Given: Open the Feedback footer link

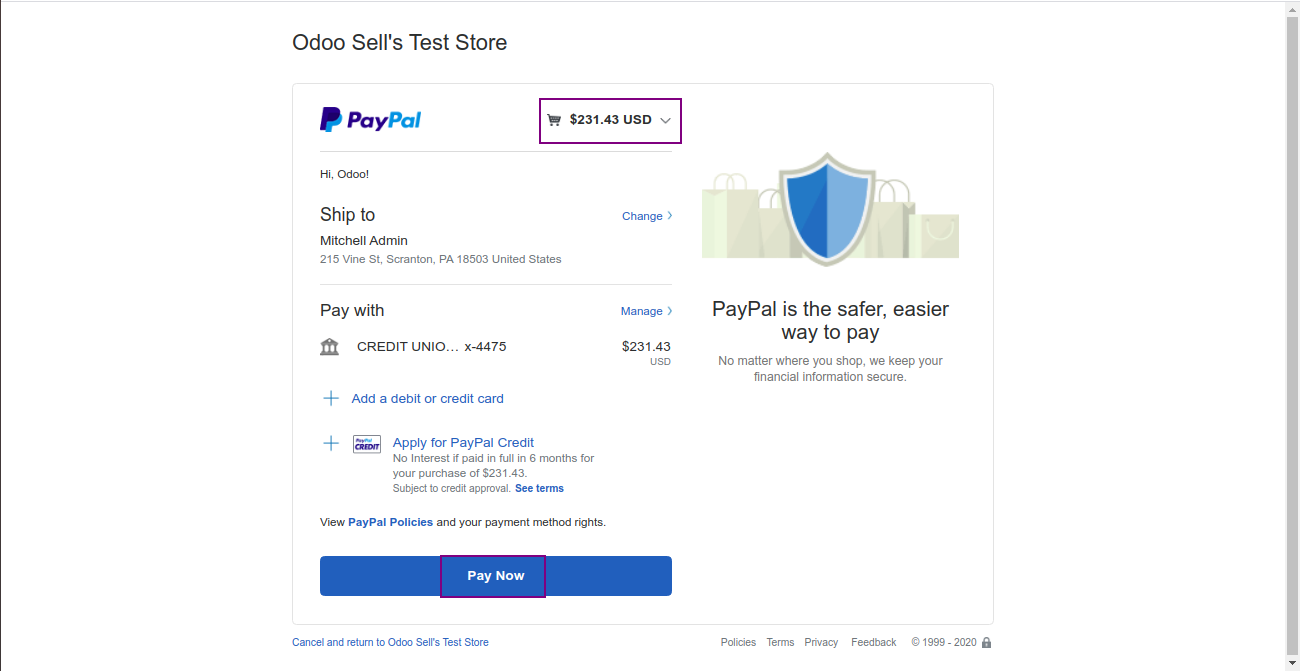Looking at the screenshot, I should pos(874,642).
